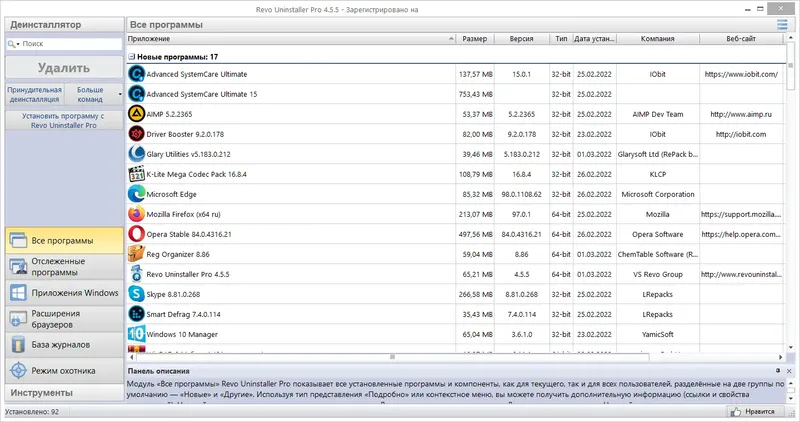Open the Все программы section

[64, 240]
